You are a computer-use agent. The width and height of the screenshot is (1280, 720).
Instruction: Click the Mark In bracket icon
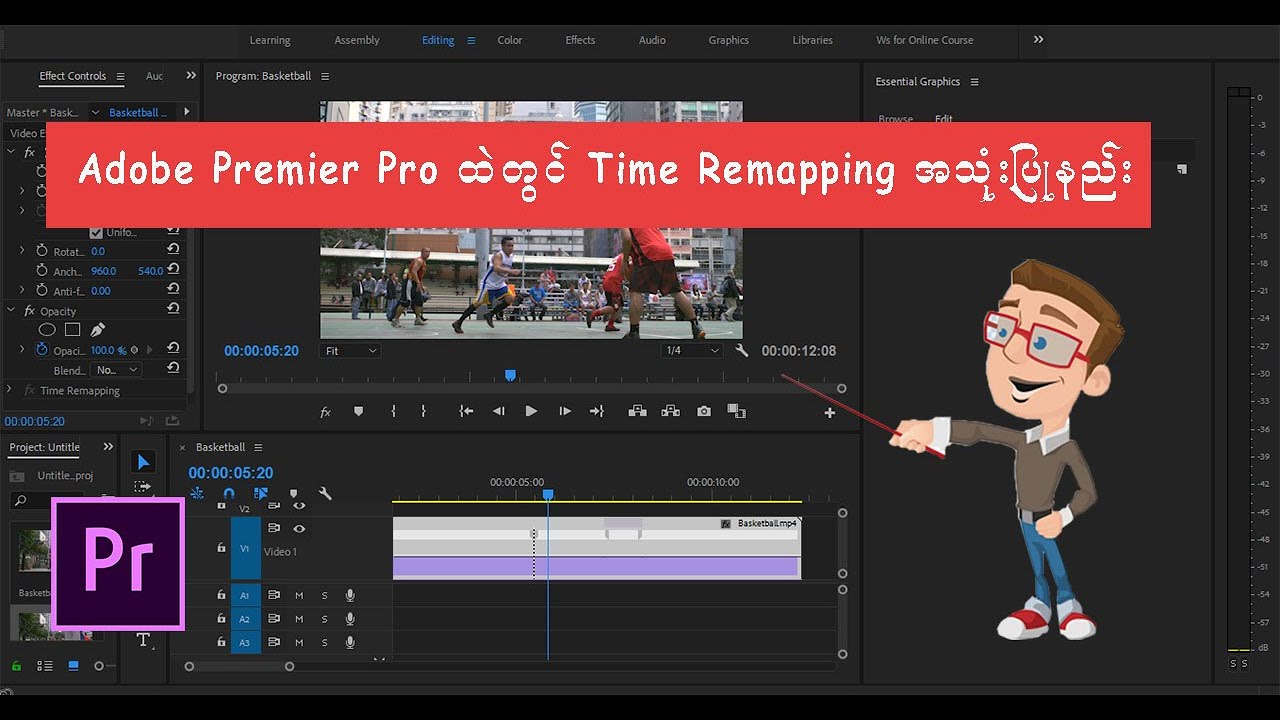[x=393, y=411]
